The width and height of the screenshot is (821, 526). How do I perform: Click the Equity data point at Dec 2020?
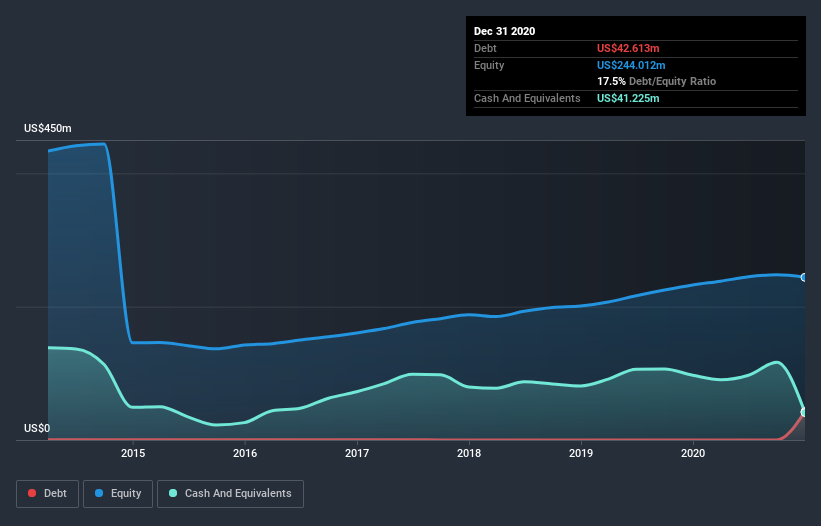(x=804, y=277)
